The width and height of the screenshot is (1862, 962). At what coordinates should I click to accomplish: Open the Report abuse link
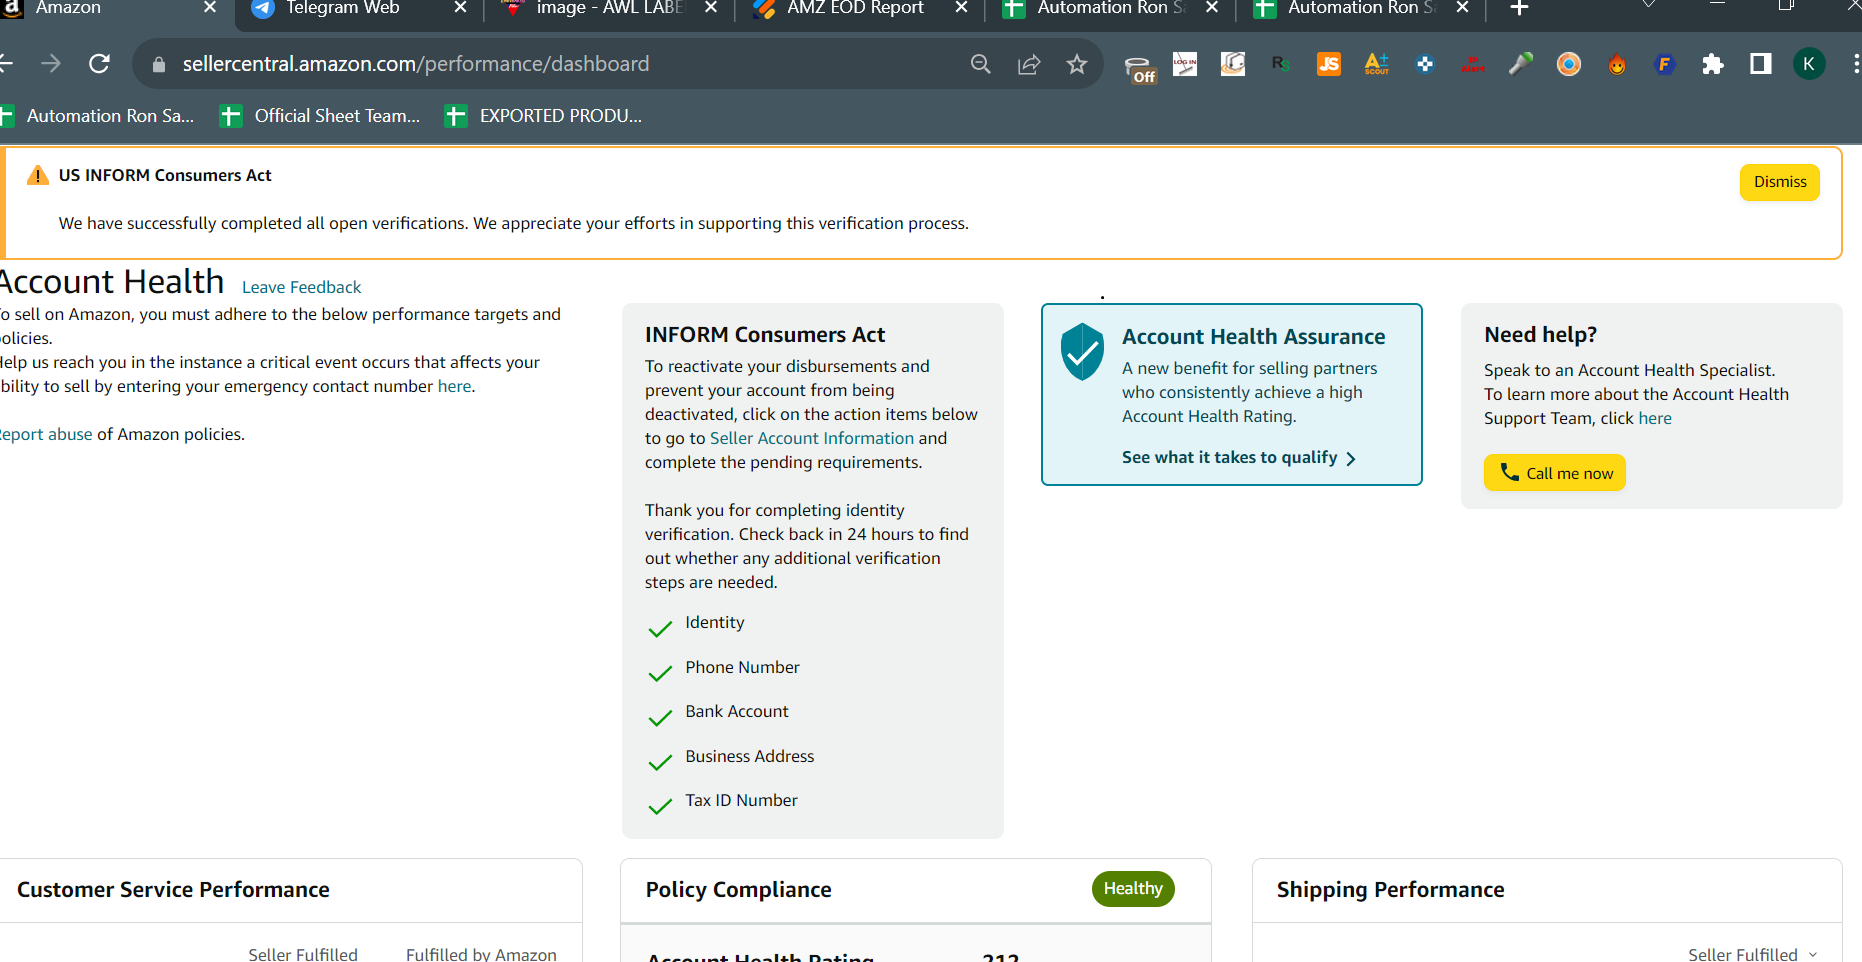tap(46, 434)
